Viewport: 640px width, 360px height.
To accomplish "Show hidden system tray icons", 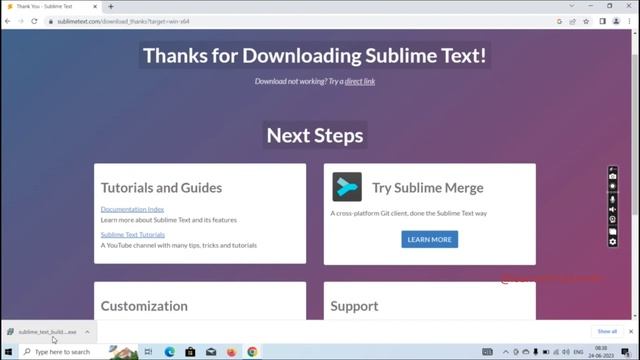I will tap(506, 352).
